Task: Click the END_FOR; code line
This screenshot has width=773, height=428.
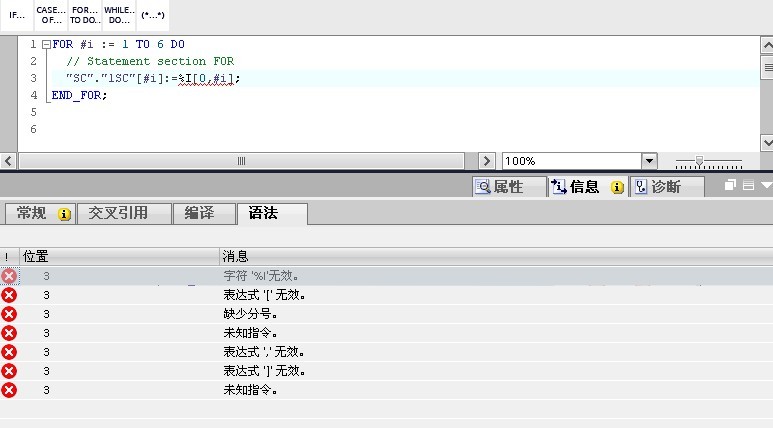Action: pyautogui.click(x=79, y=95)
